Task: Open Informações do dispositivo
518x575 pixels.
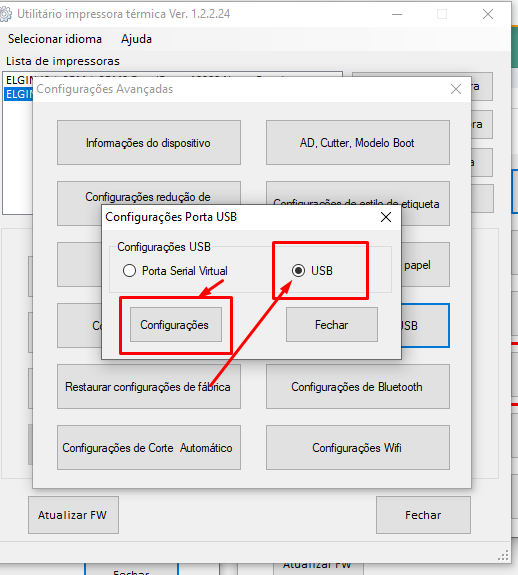Action: click(149, 143)
